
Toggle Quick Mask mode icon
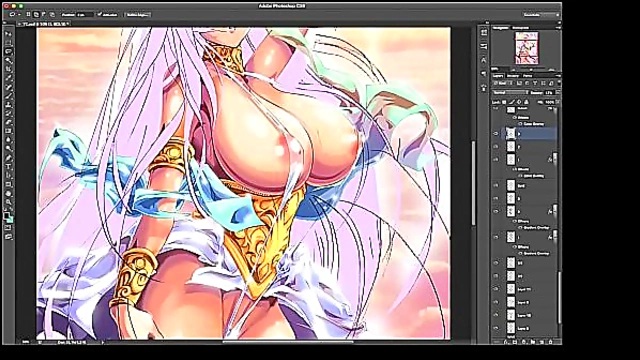coord(8,228)
